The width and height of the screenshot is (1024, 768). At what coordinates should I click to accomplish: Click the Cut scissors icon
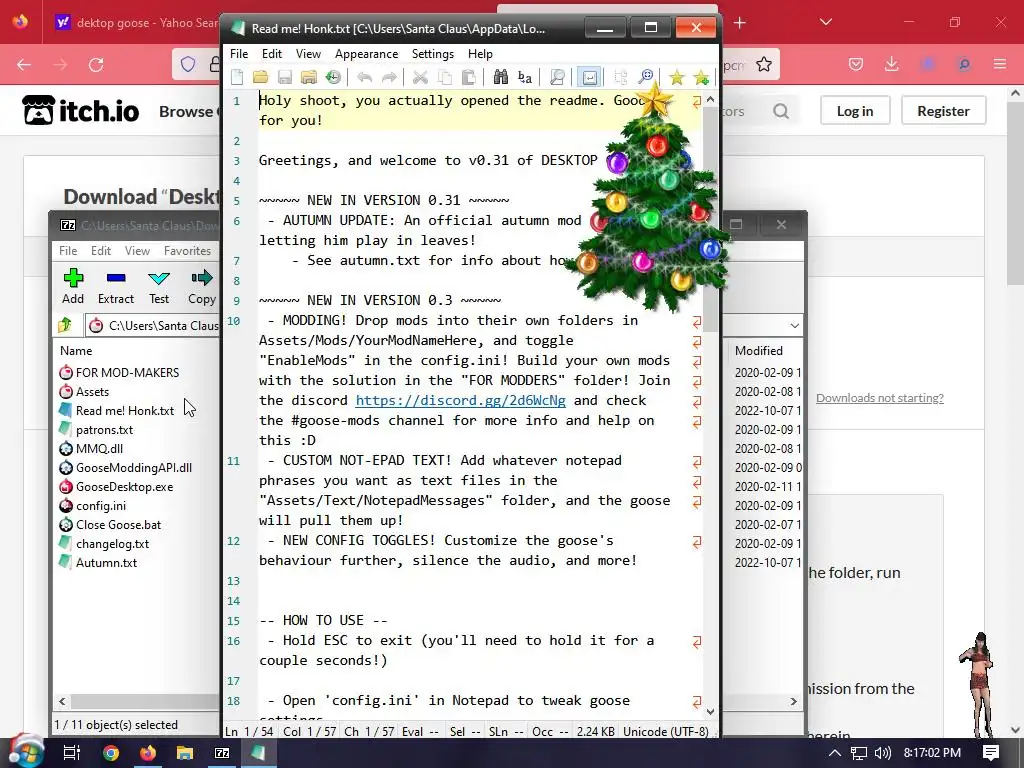420,78
